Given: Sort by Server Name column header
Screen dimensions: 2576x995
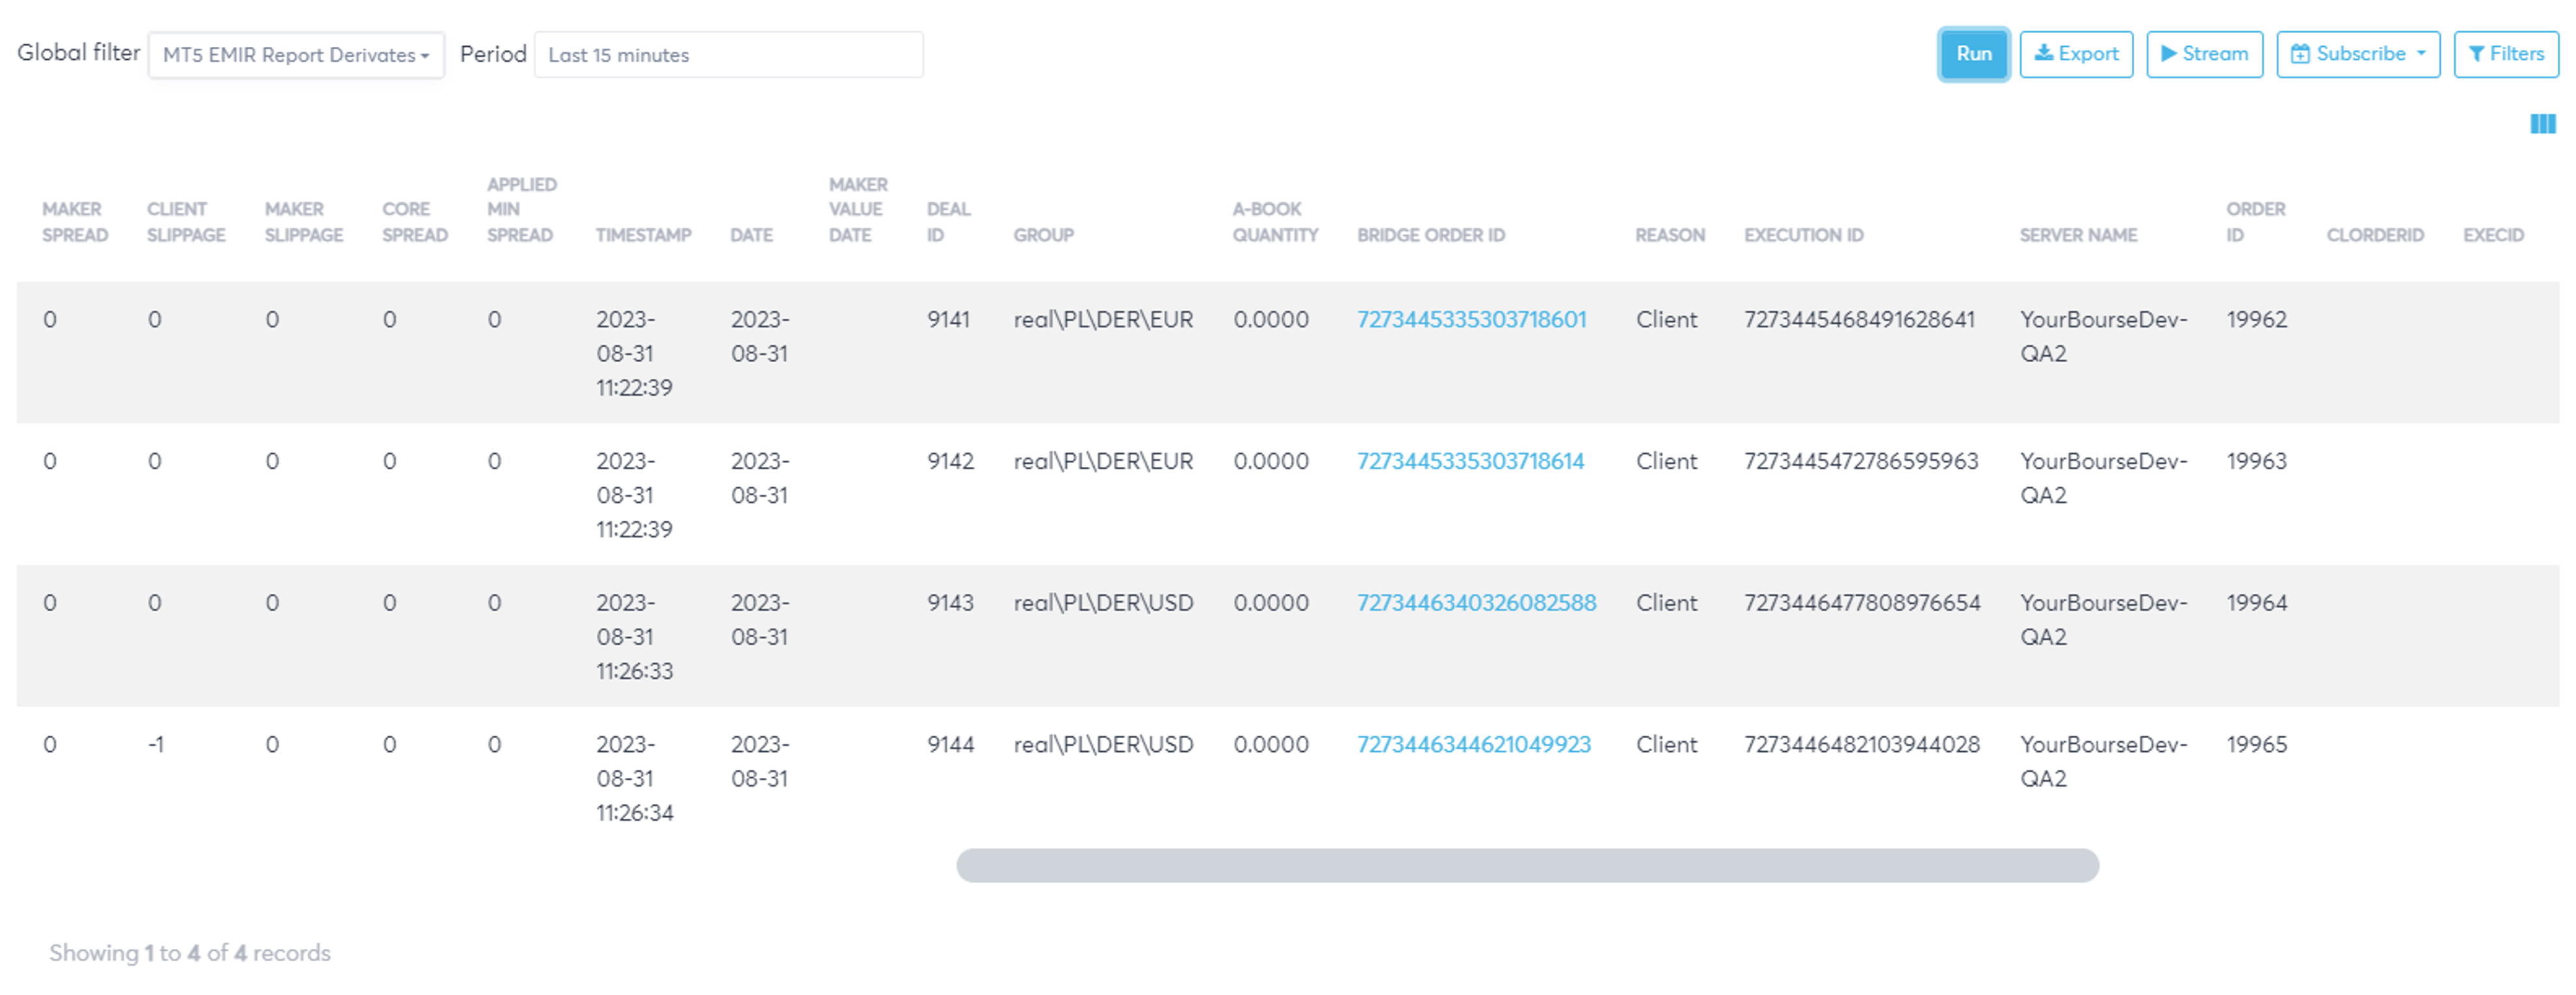Looking at the screenshot, I should (2078, 235).
